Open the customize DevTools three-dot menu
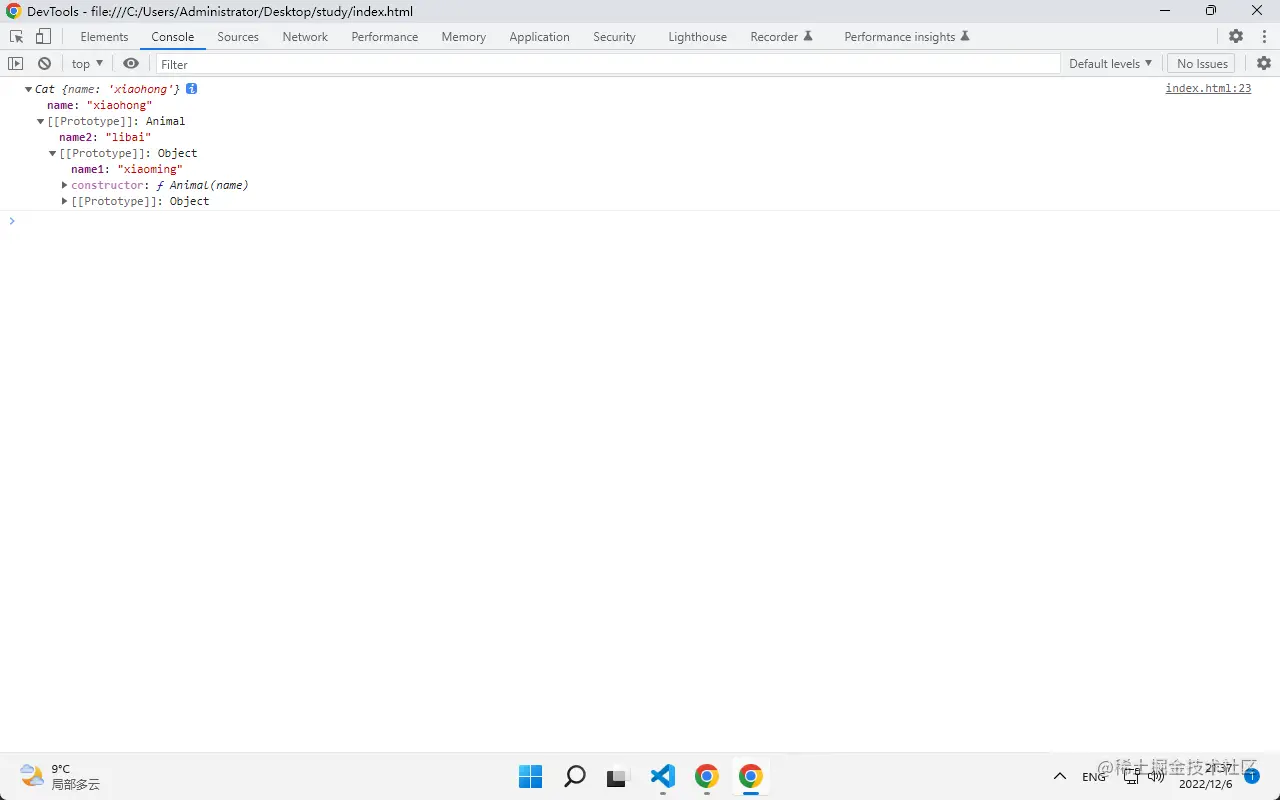Screen dimensions: 1280x800 pyautogui.click(x=1264, y=36)
